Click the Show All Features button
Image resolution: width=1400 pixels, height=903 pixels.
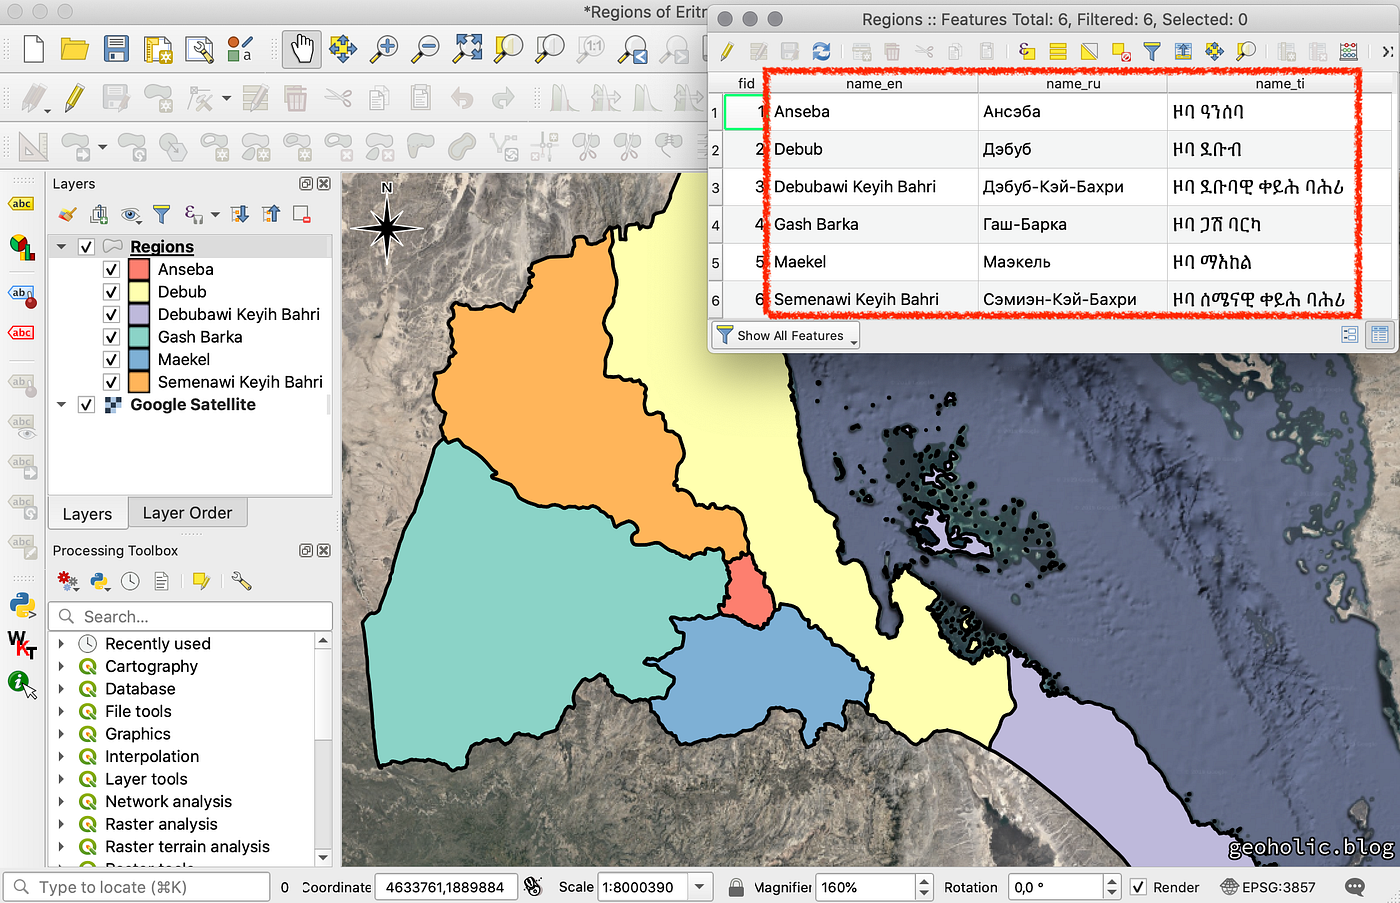pos(785,335)
